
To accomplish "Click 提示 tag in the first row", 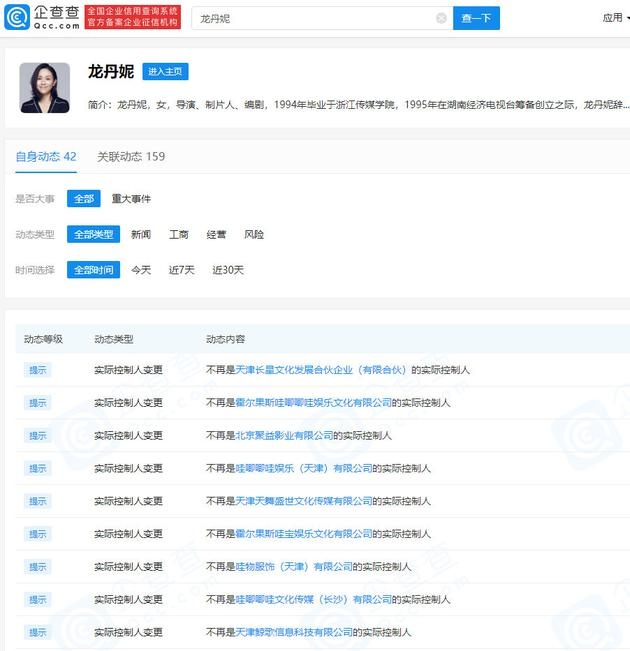I will (38, 370).
